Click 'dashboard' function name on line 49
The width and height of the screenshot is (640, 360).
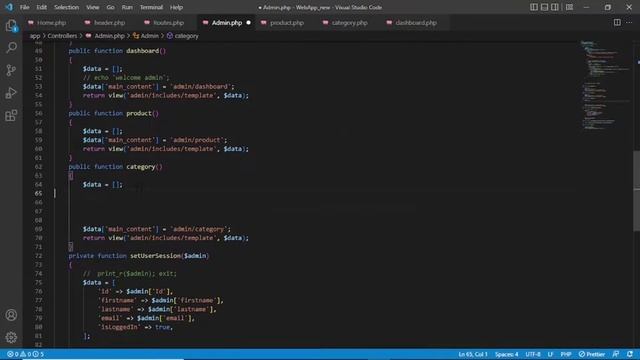point(142,51)
